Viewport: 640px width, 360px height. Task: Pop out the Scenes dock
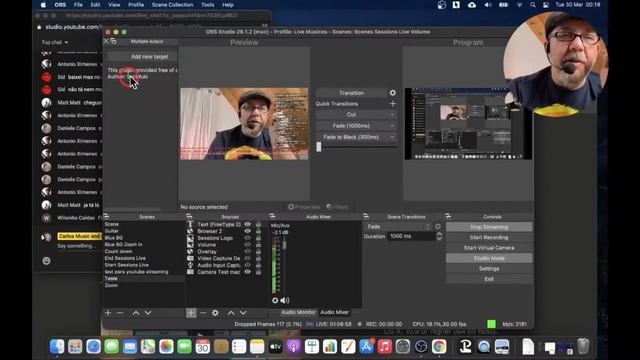pyautogui.click(x=106, y=216)
